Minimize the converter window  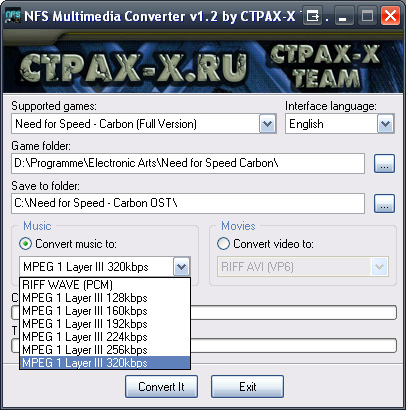point(343,16)
